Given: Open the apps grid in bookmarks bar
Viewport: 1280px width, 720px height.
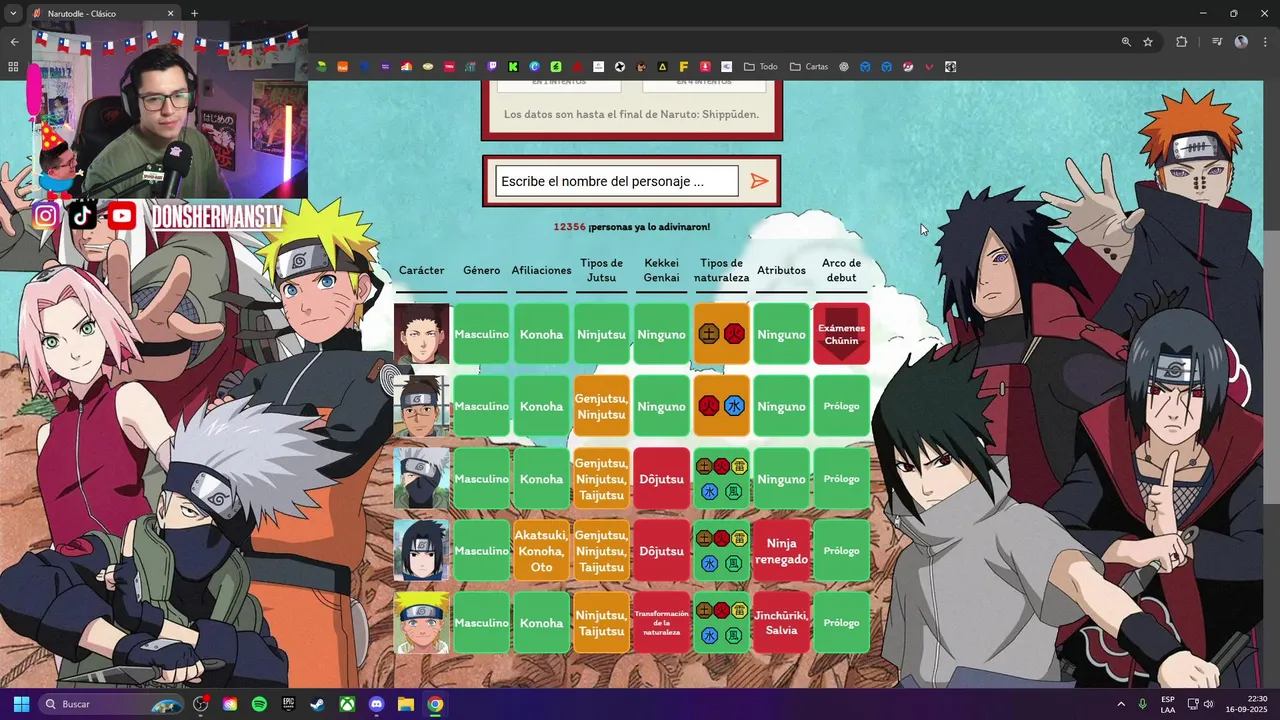Looking at the screenshot, I should pyautogui.click(x=13, y=67).
